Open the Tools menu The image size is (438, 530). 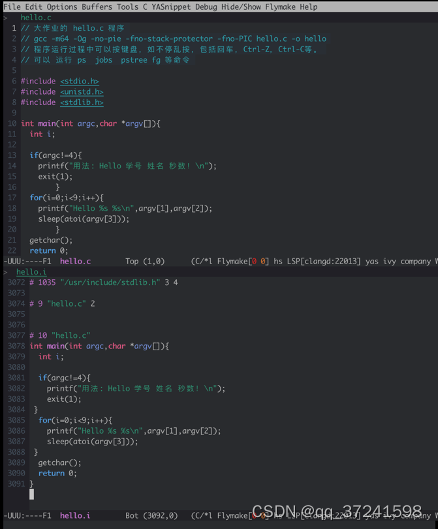(127, 7)
